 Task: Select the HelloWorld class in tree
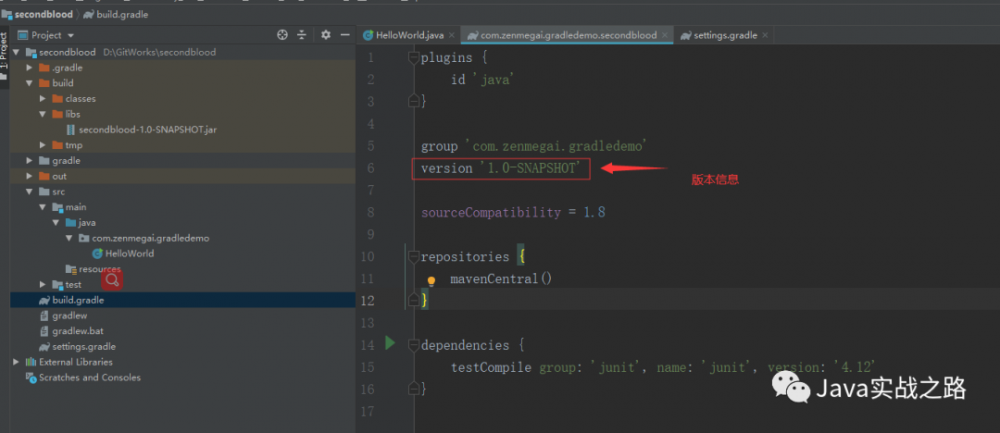[x=129, y=253]
